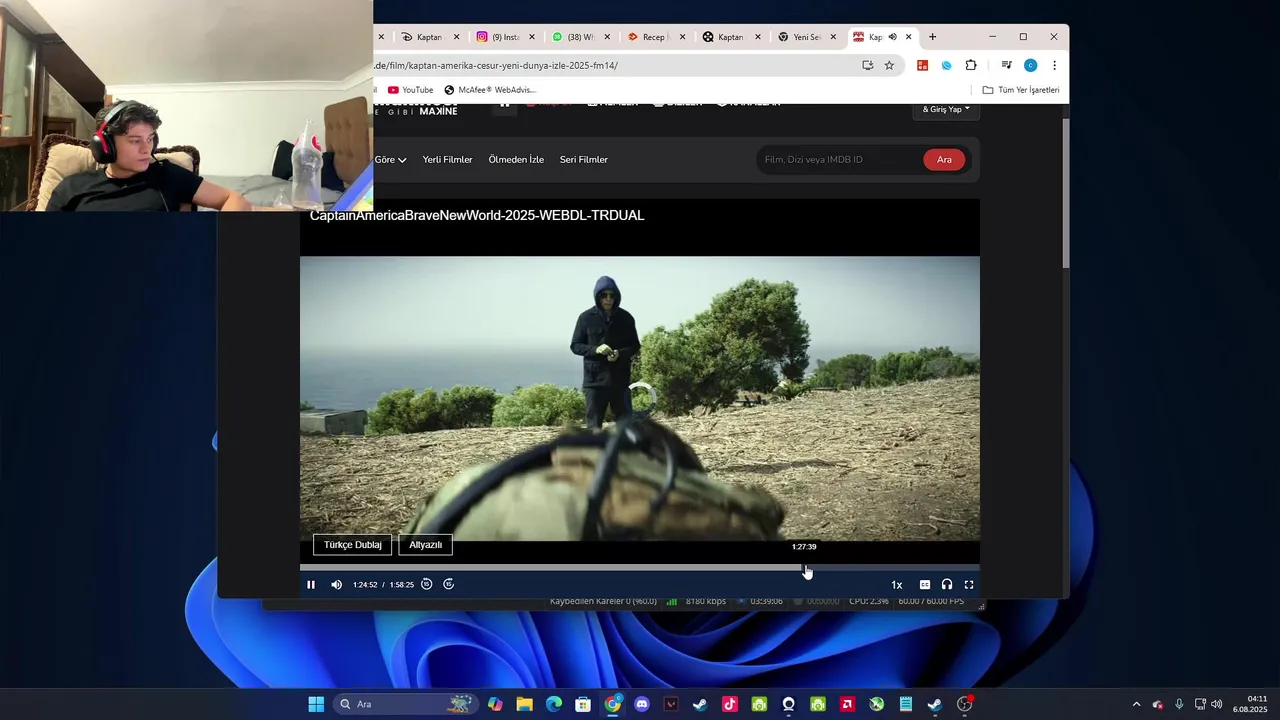Seek along the video progress bar
1280x720 pixels.
click(x=640, y=568)
